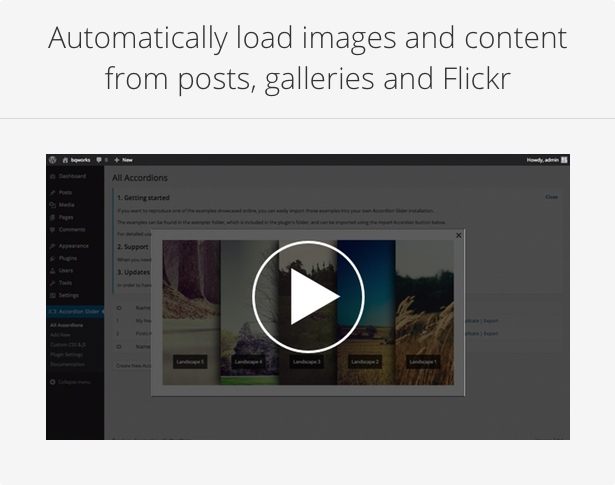The height and width of the screenshot is (485, 615).
Task: Close the preview lightbox with X
Action: tap(459, 235)
